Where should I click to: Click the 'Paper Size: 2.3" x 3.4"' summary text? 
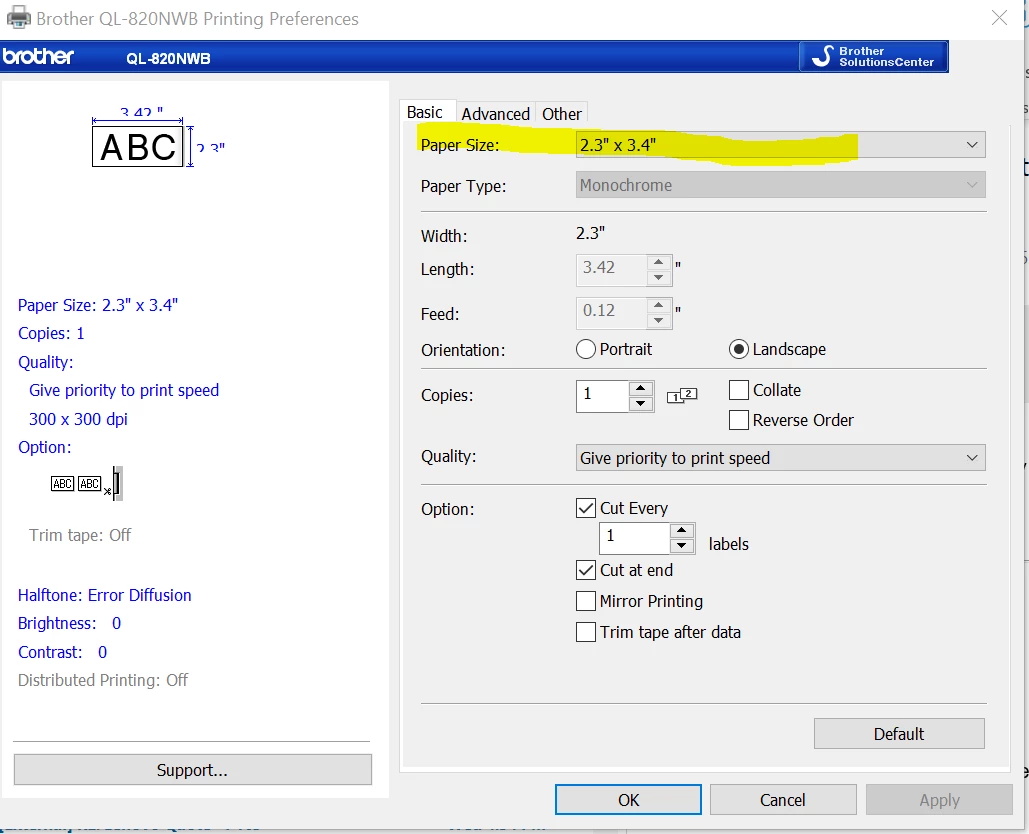tap(98, 305)
